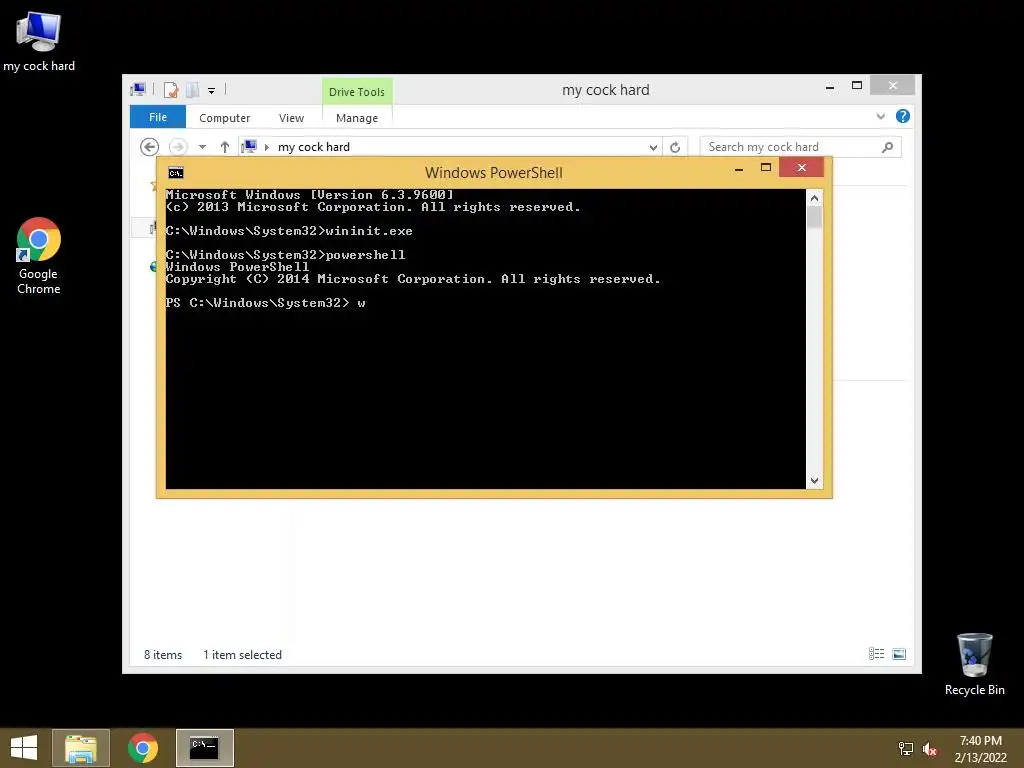Click the Windows Start button
Viewport: 1024px width, 768px height.
tap(24, 748)
